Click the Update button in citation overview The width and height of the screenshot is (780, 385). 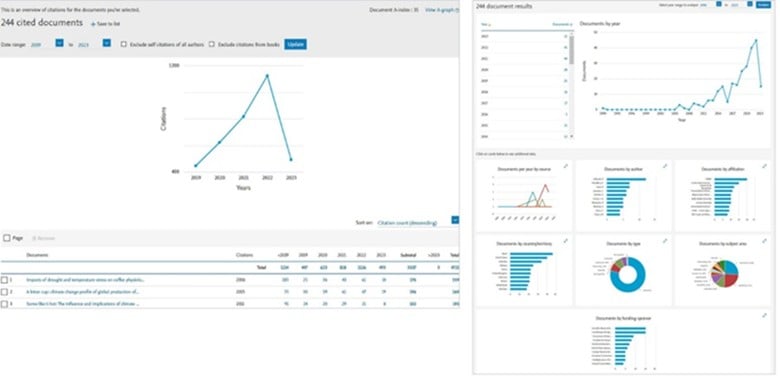pos(295,44)
